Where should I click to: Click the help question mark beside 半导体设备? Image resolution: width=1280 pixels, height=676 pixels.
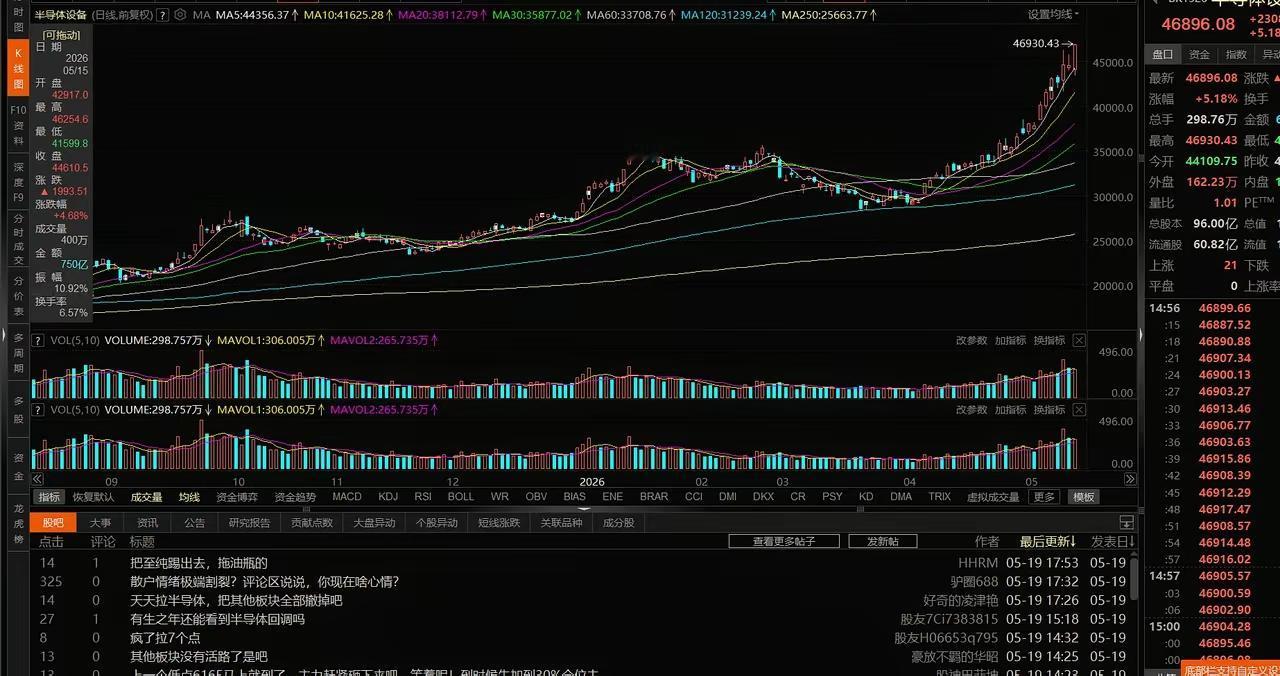(x=163, y=15)
